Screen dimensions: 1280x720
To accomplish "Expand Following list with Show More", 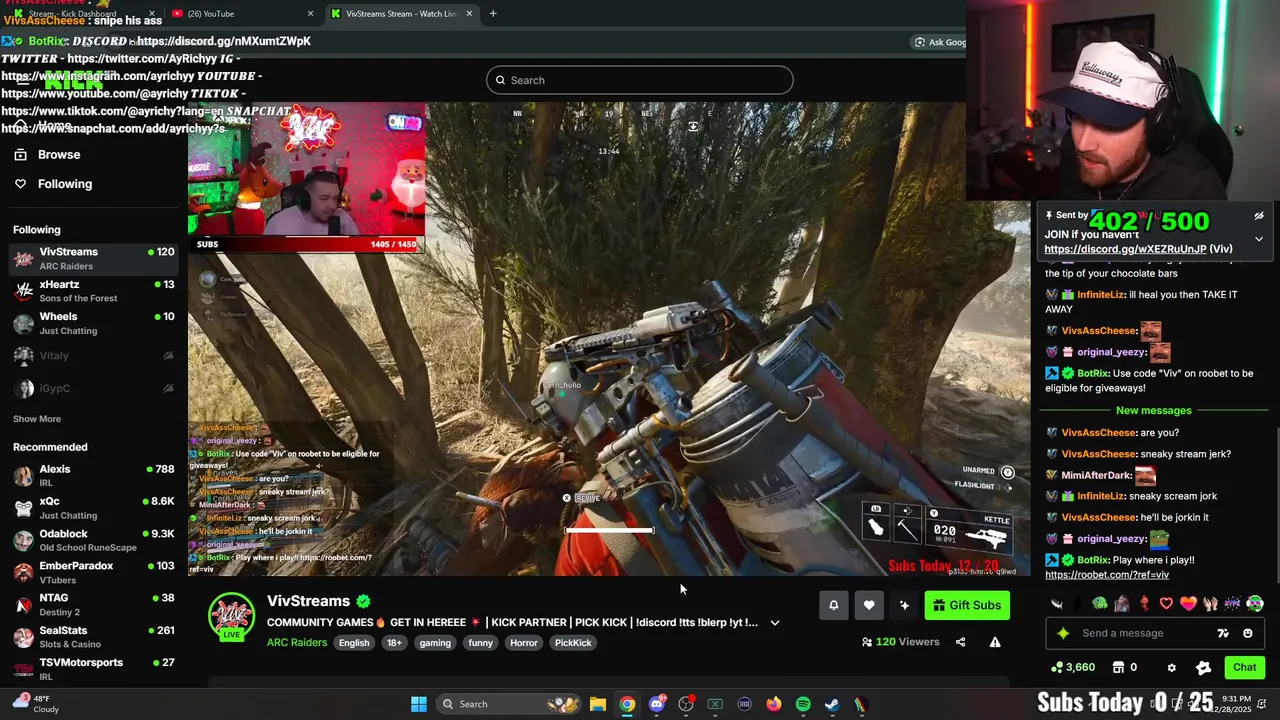I will pyautogui.click(x=37, y=419).
